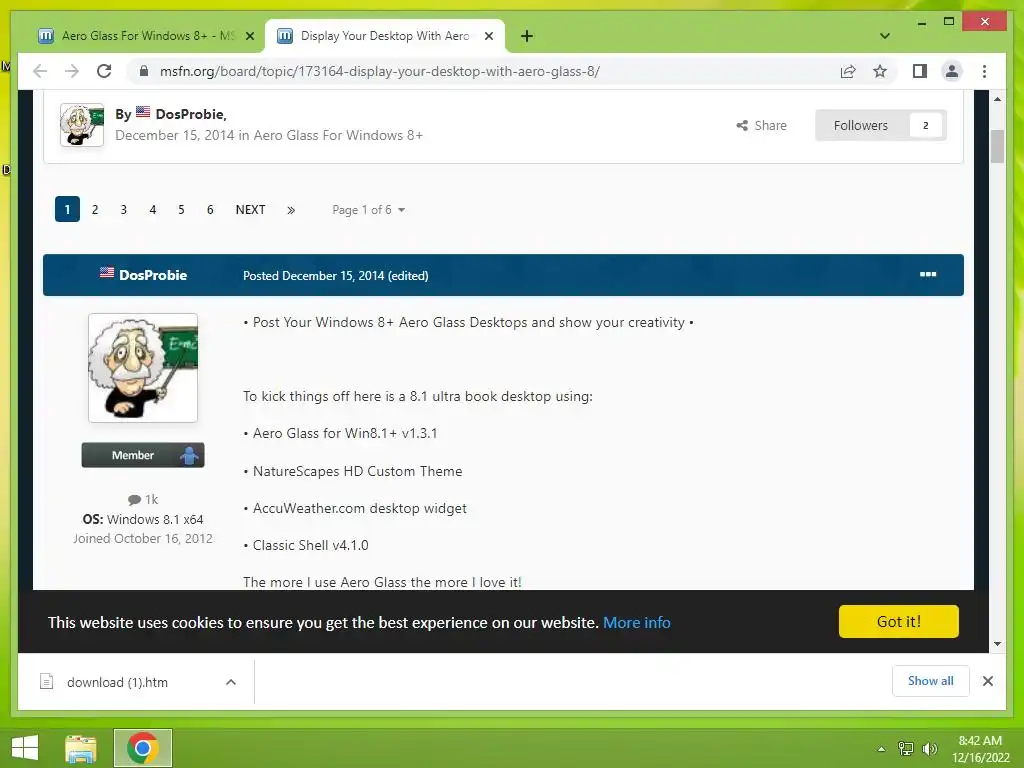Go to page 6
Screen dimensions: 1024x768
pos(210,210)
